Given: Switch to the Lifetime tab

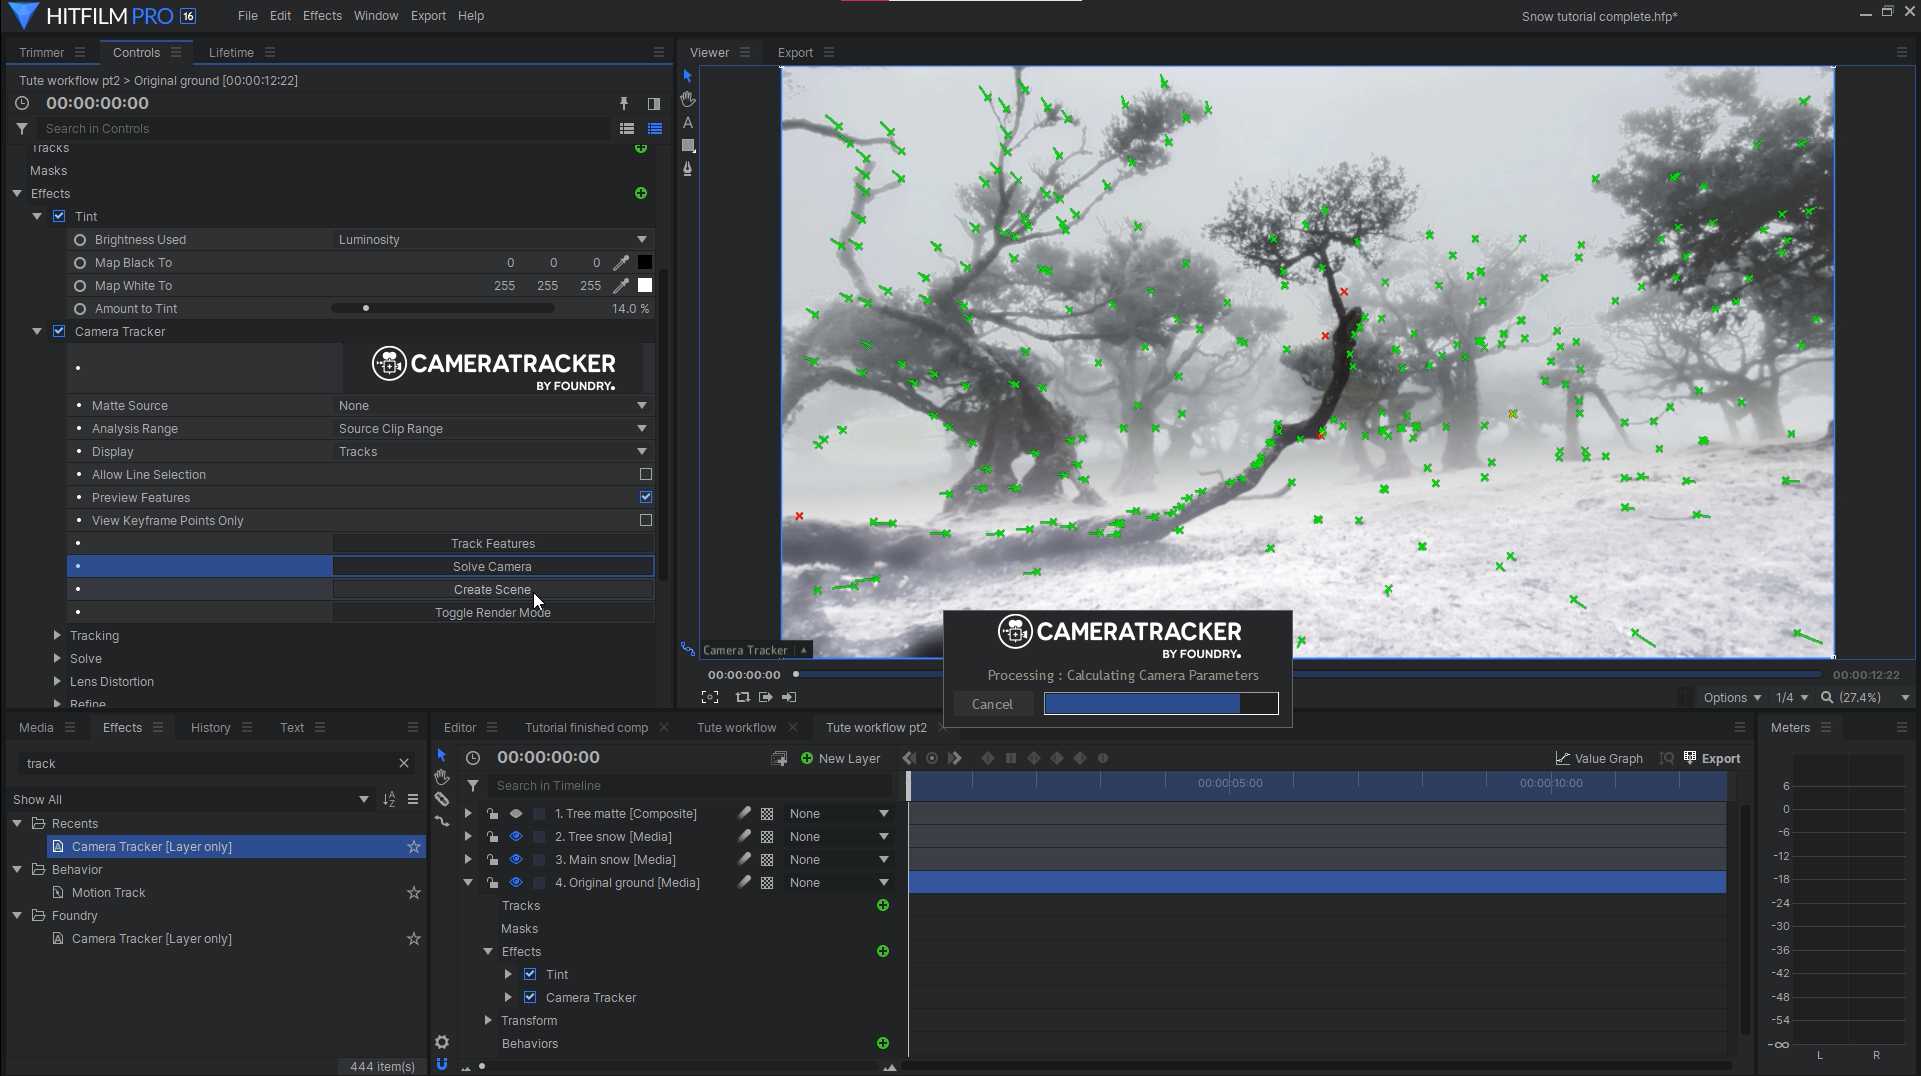Looking at the screenshot, I should click(x=231, y=53).
